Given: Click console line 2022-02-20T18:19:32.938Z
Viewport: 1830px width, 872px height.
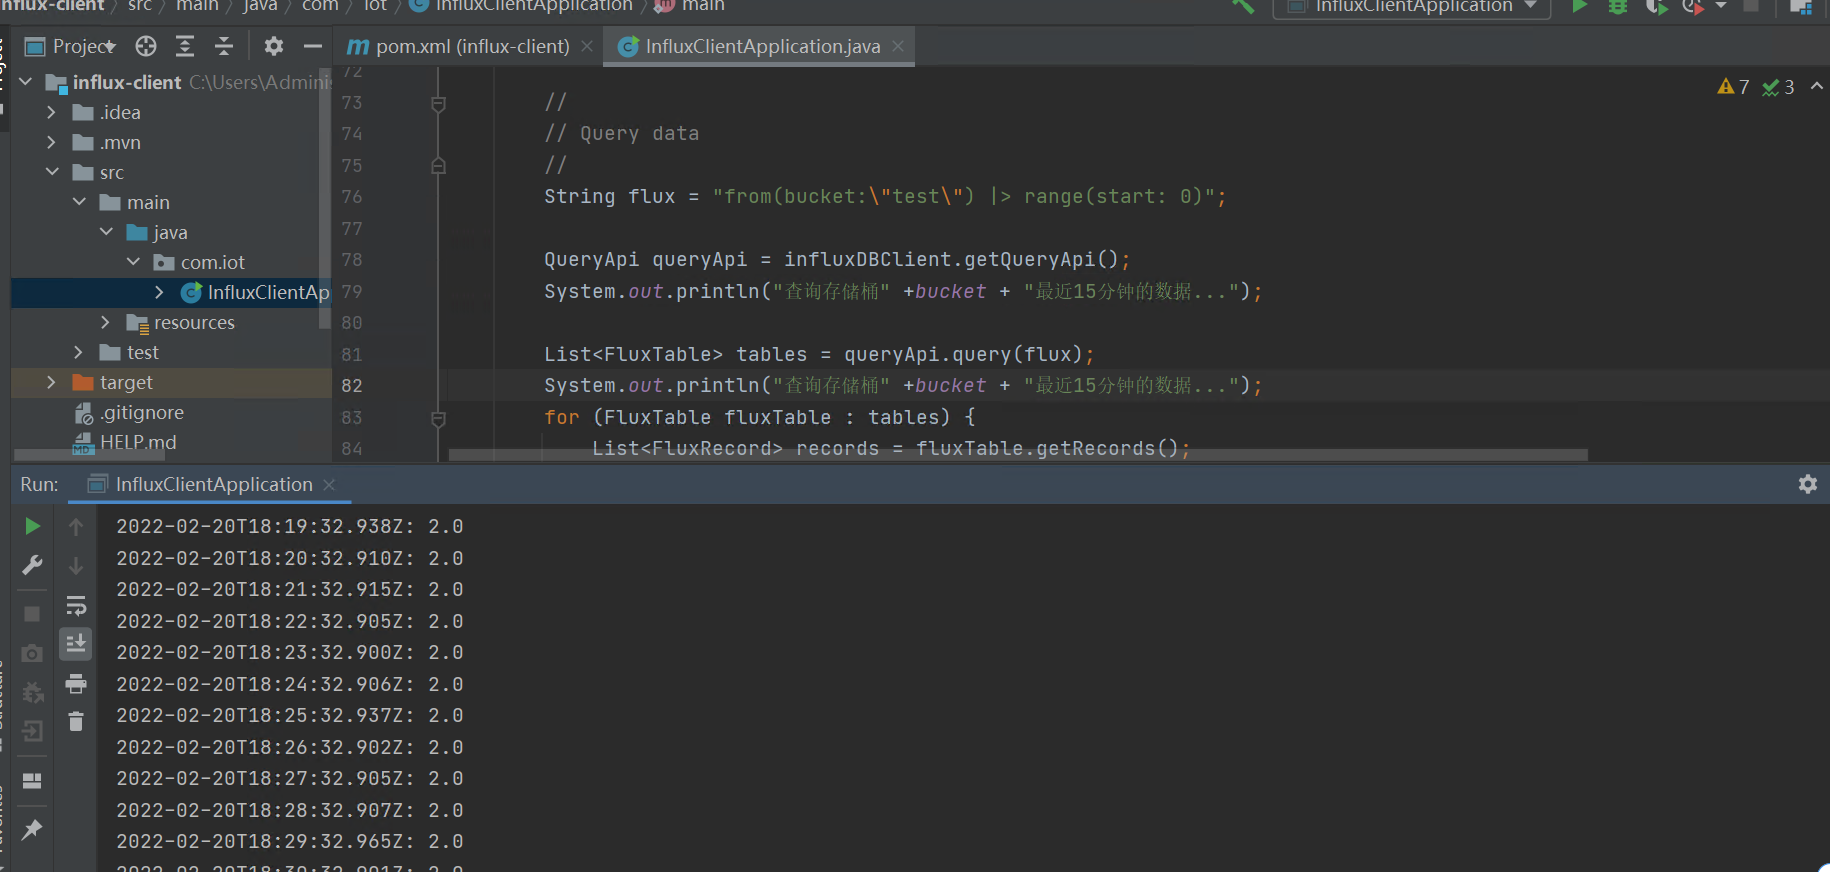Looking at the screenshot, I should [290, 527].
